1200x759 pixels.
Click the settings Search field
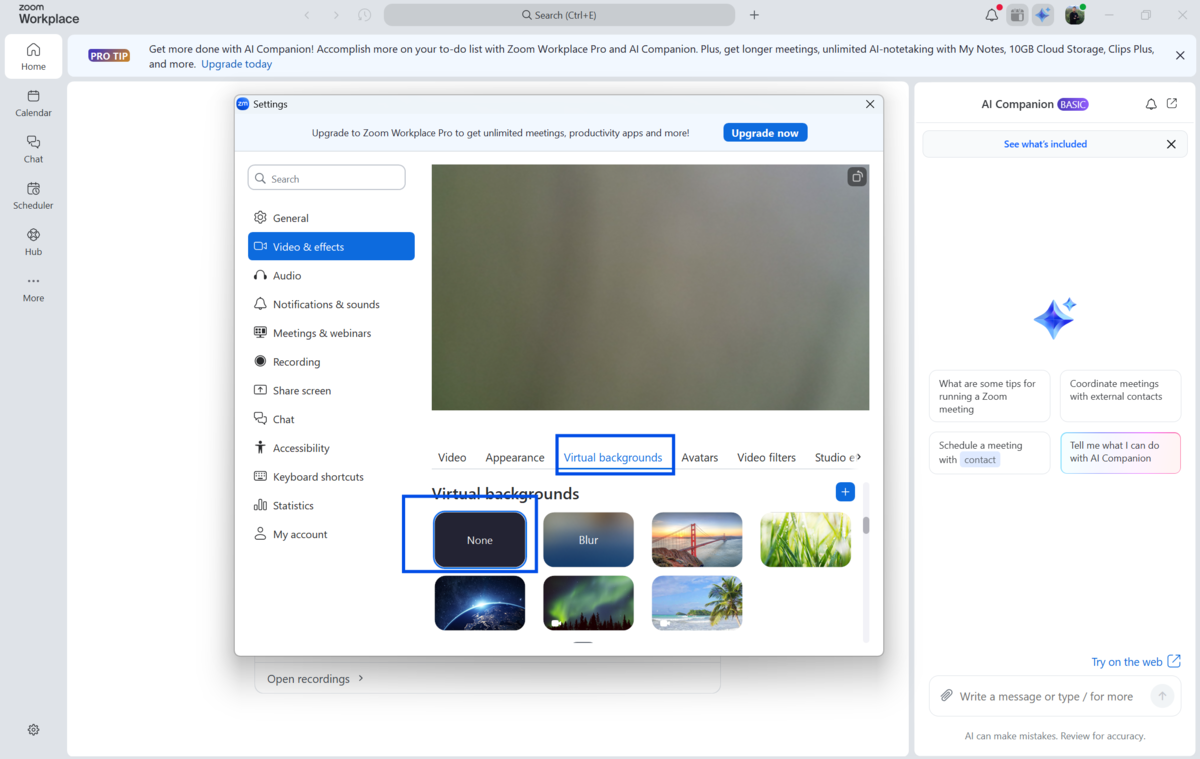click(x=327, y=178)
